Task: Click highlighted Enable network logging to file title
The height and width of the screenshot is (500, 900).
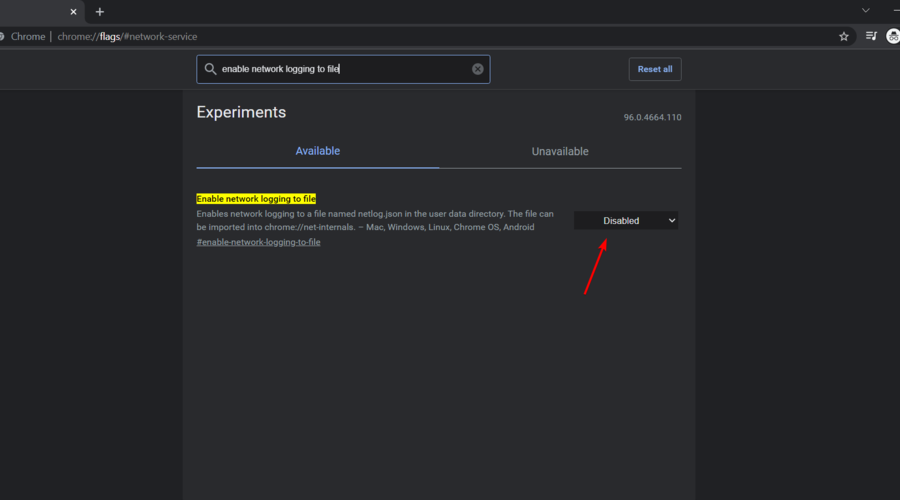Action: coord(256,199)
